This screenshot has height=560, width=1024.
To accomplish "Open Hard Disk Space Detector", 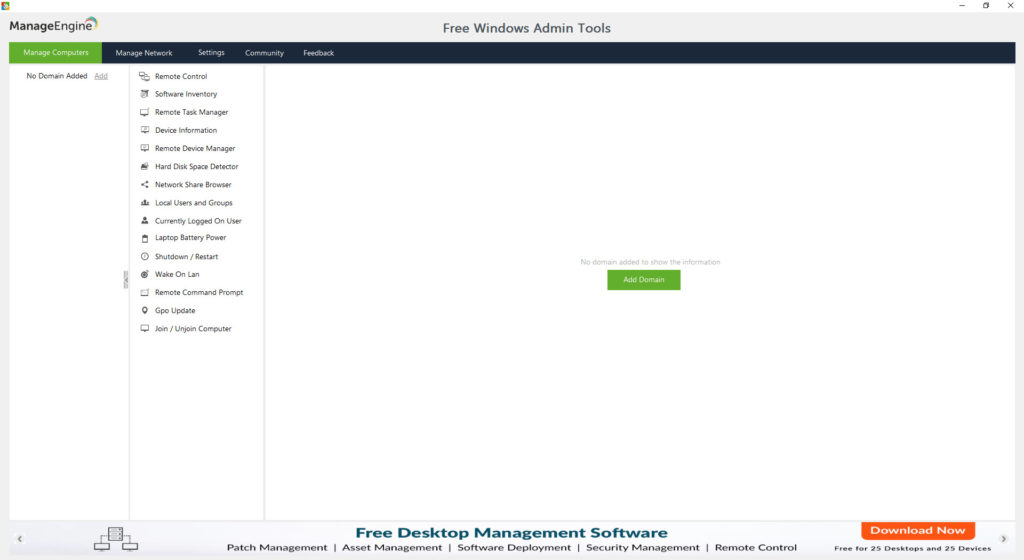I will pos(197,166).
